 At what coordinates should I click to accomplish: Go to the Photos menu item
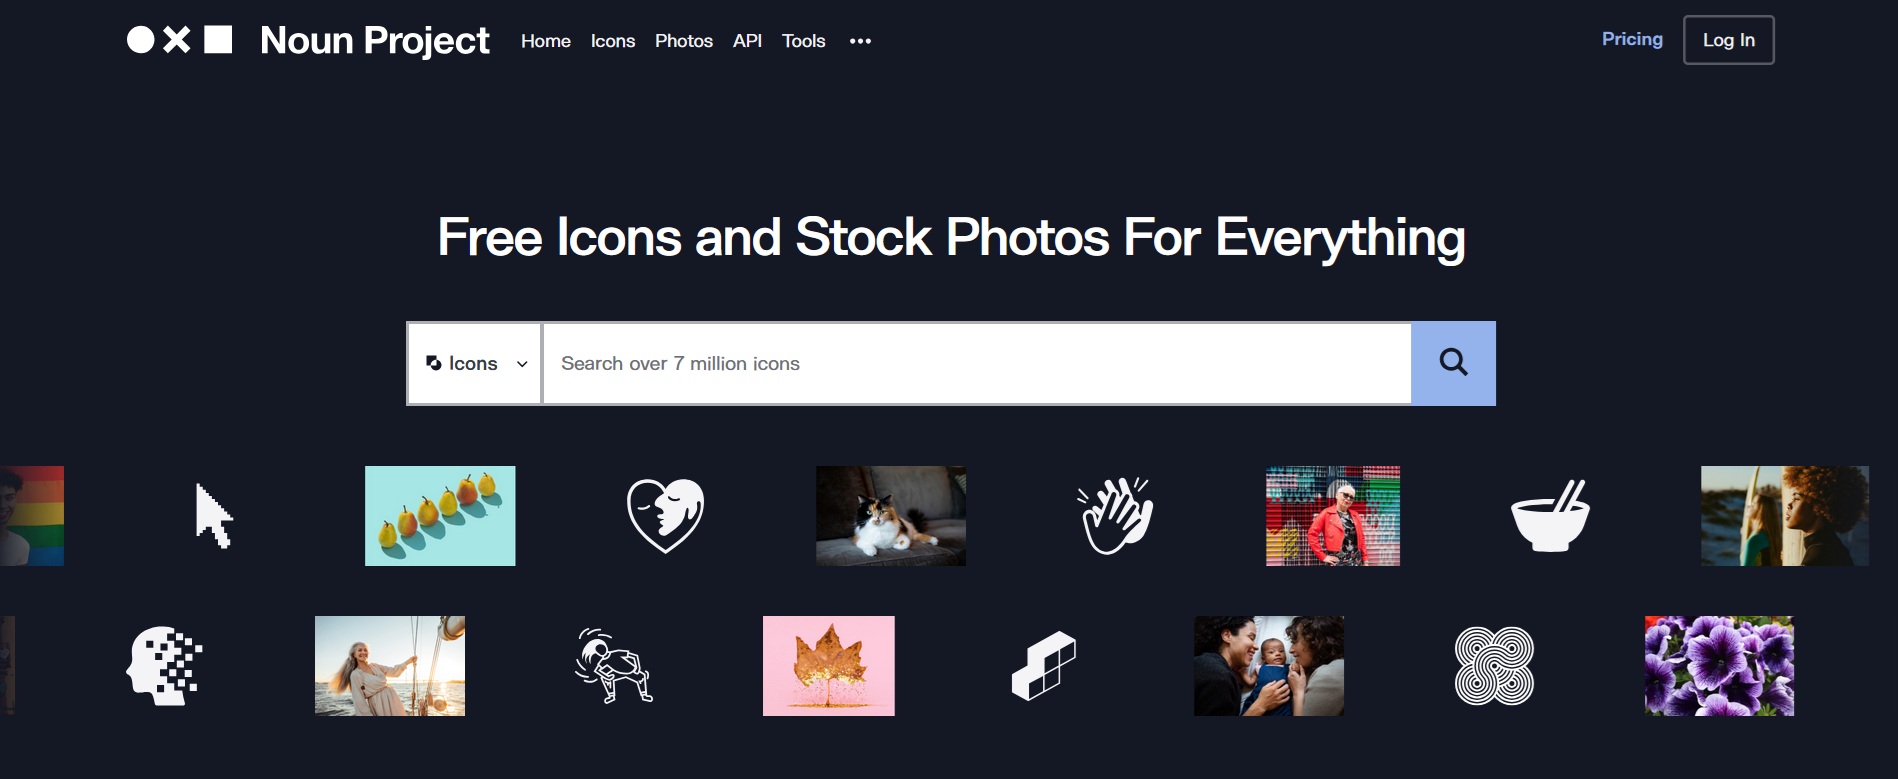(684, 41)
